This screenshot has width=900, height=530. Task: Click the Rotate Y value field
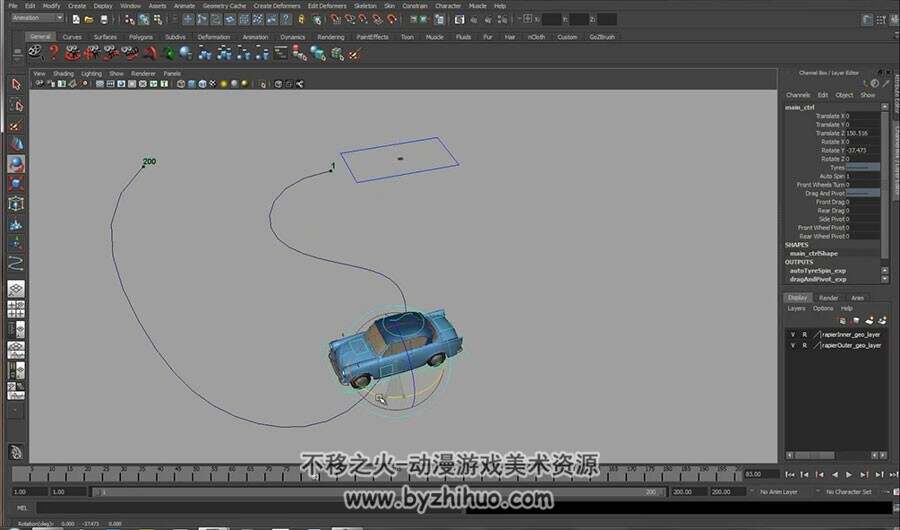coord(862,150)
